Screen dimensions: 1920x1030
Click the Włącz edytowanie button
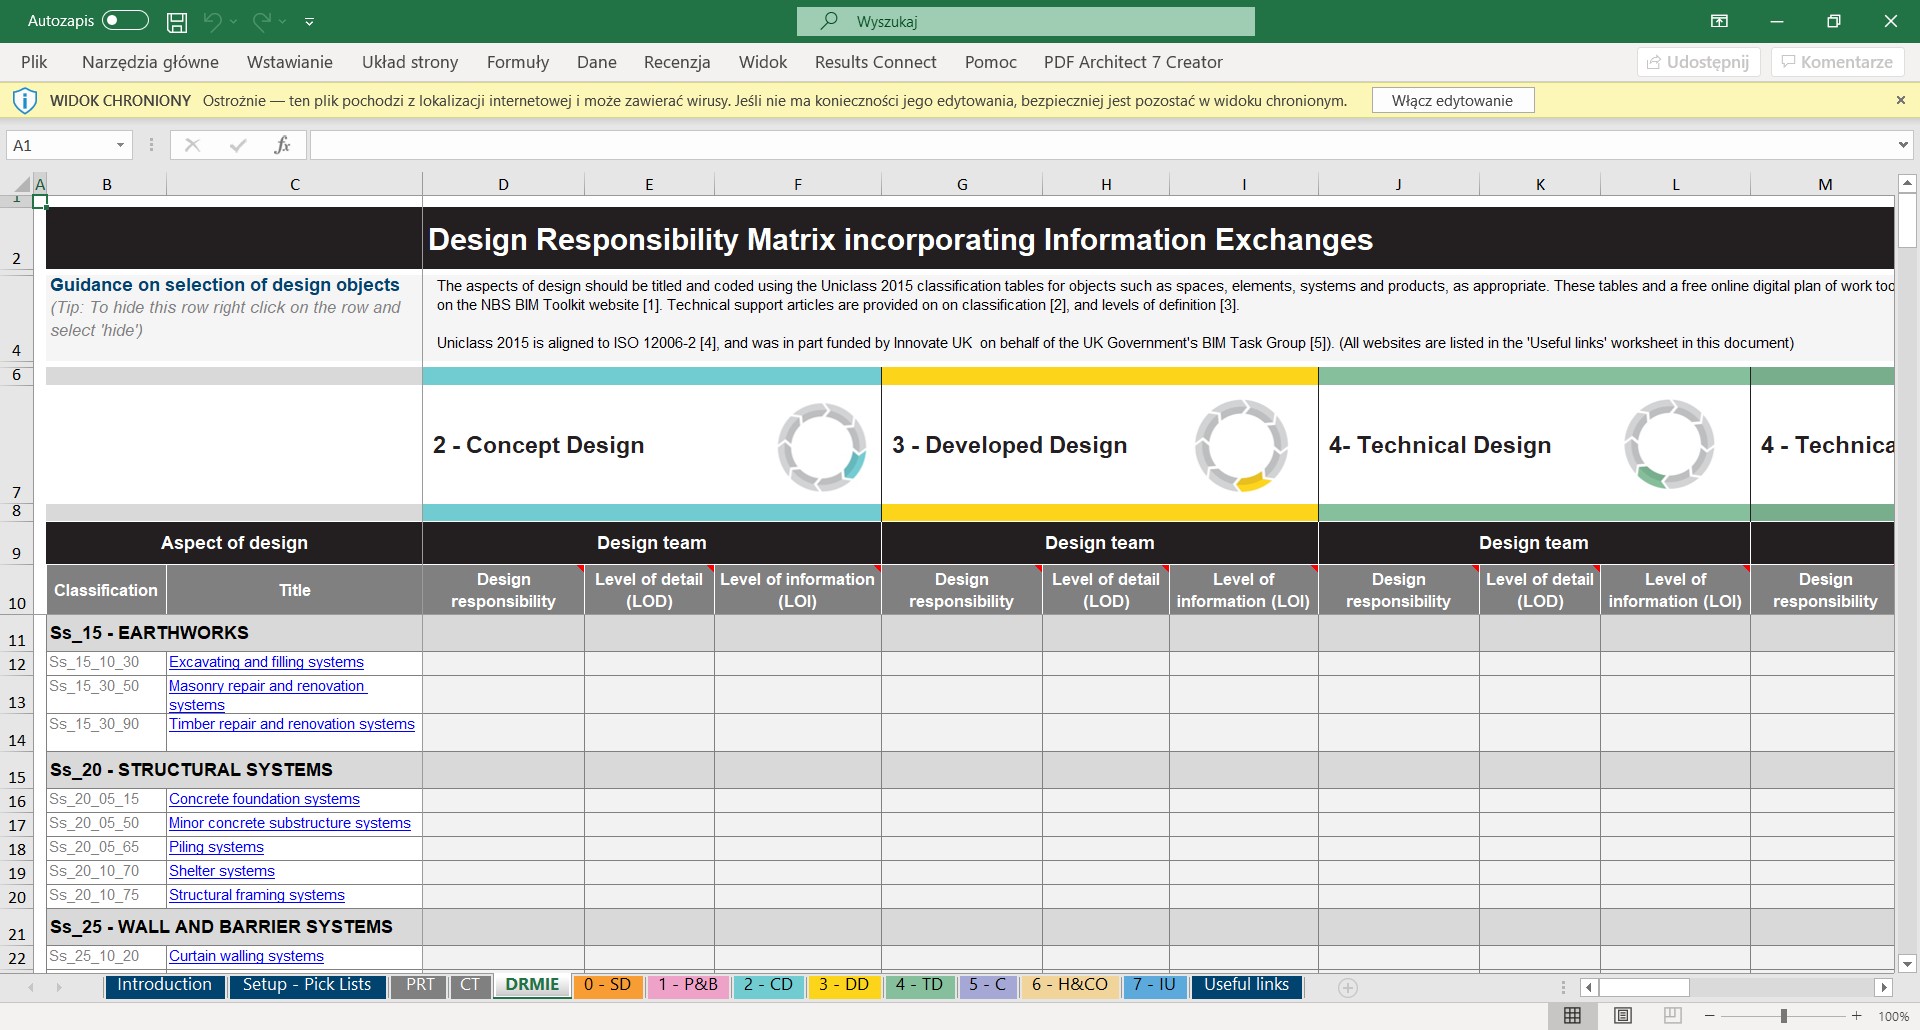tap(1452, 101)
